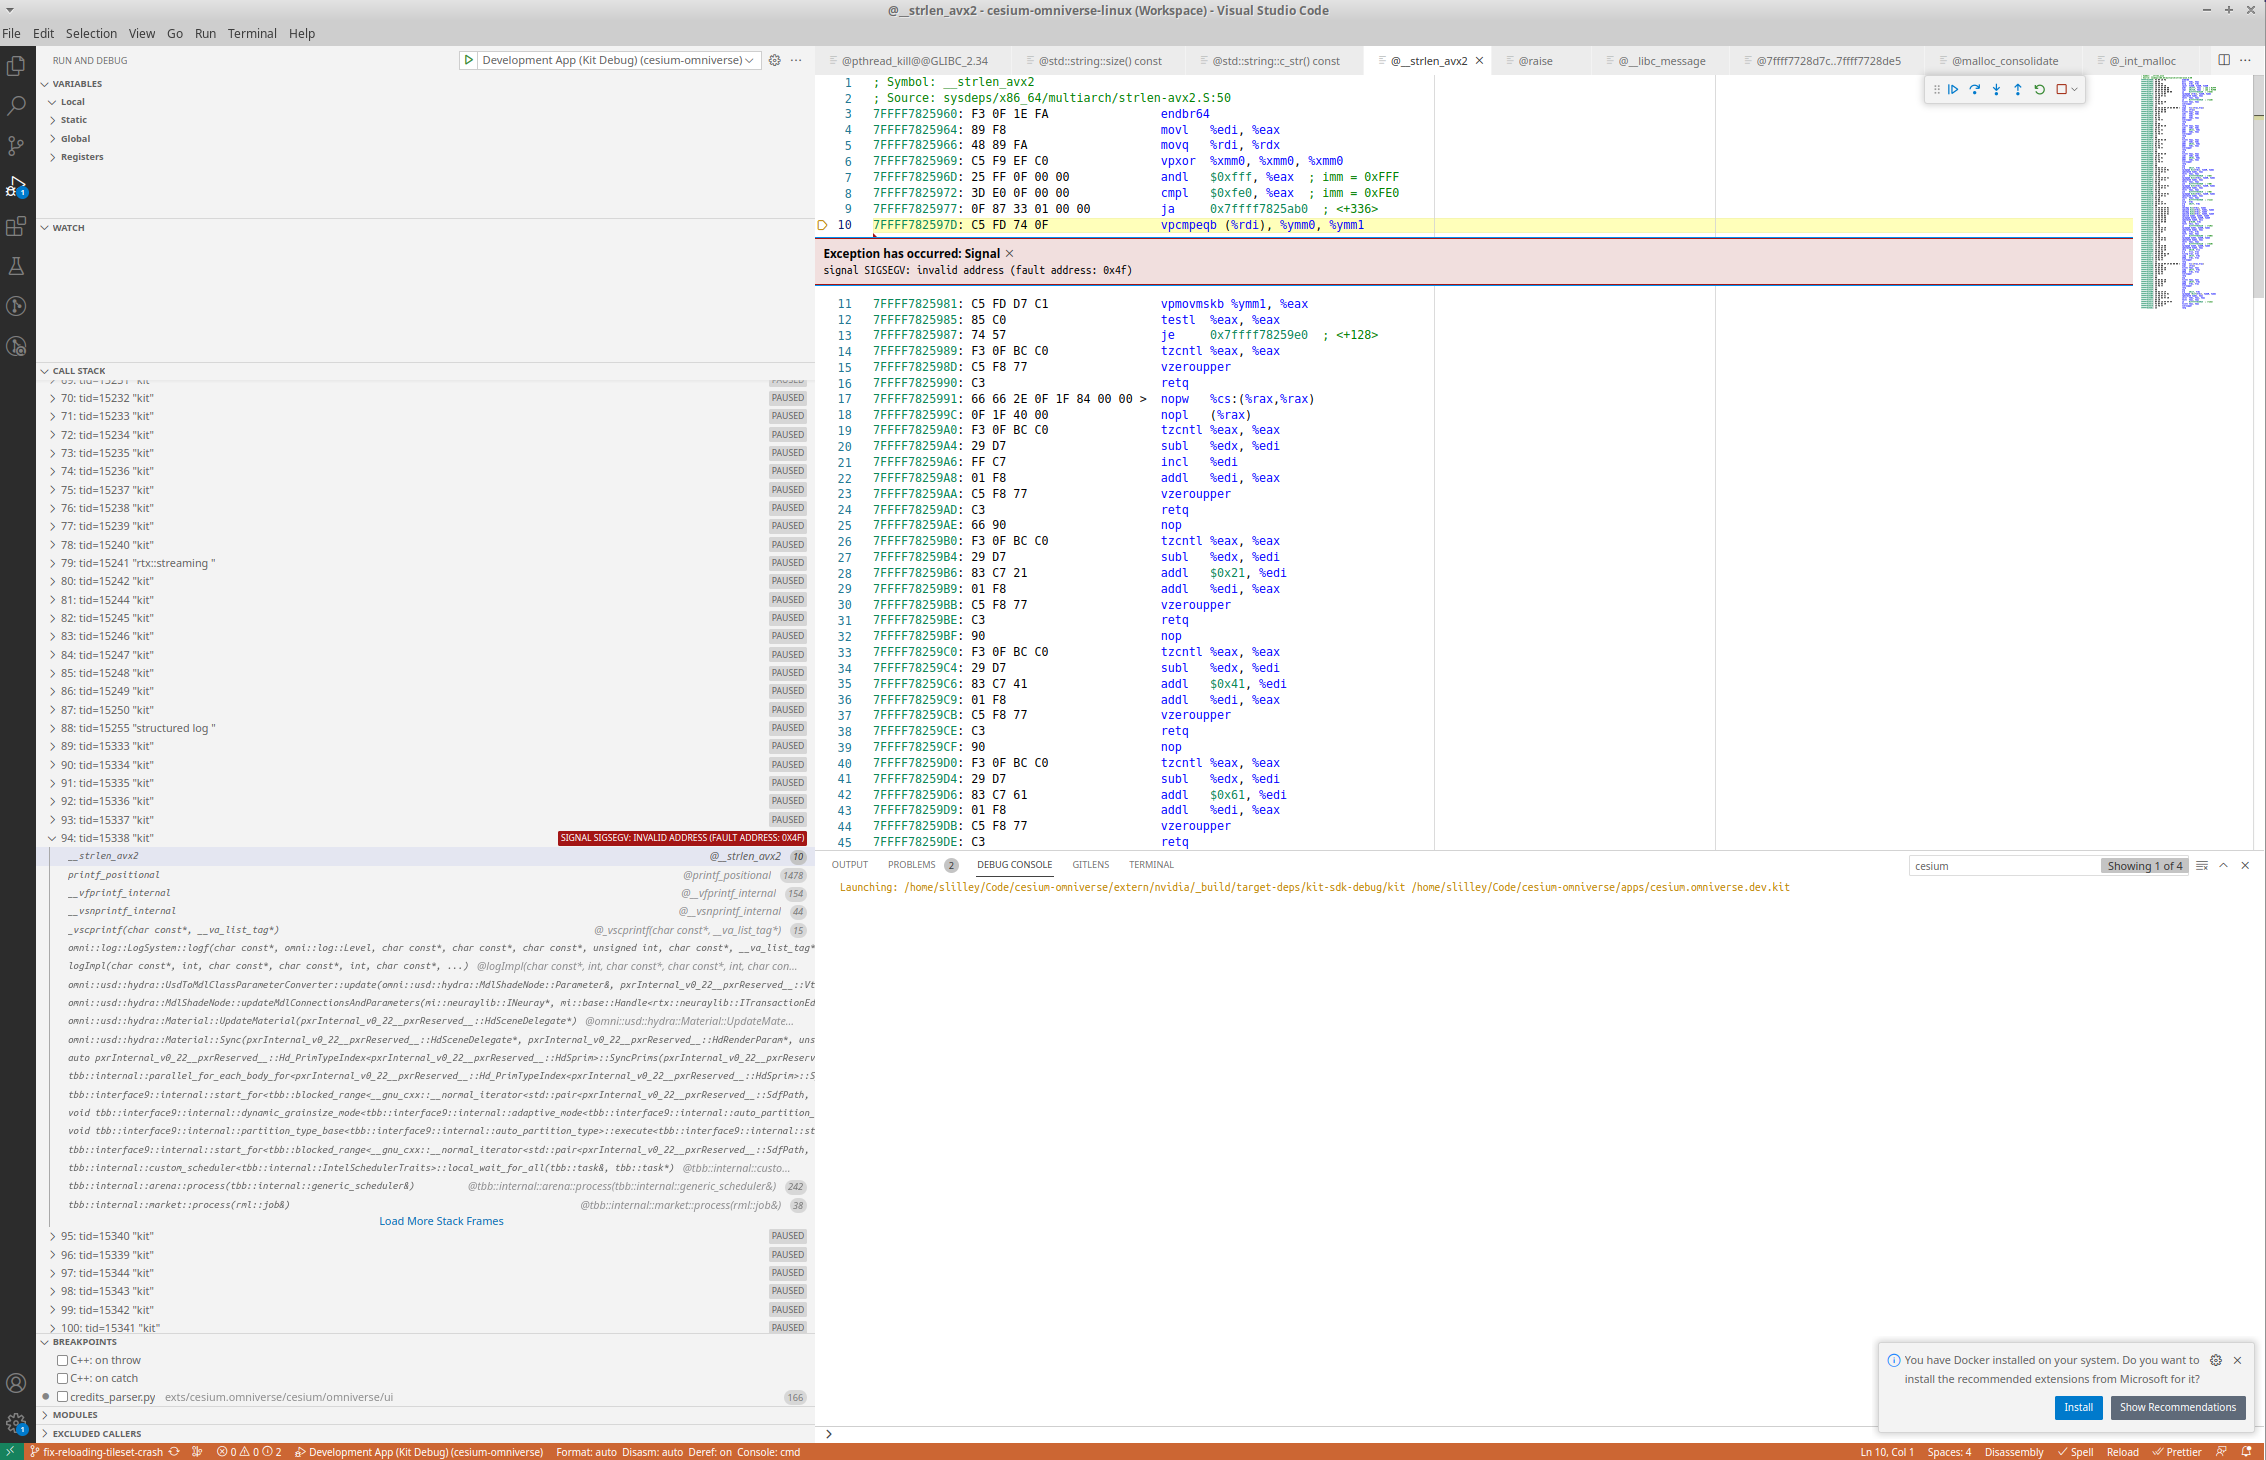Click Load More Stack Frames
The width and height of the screenshot is (2266, 1460).
point(441,1220)
